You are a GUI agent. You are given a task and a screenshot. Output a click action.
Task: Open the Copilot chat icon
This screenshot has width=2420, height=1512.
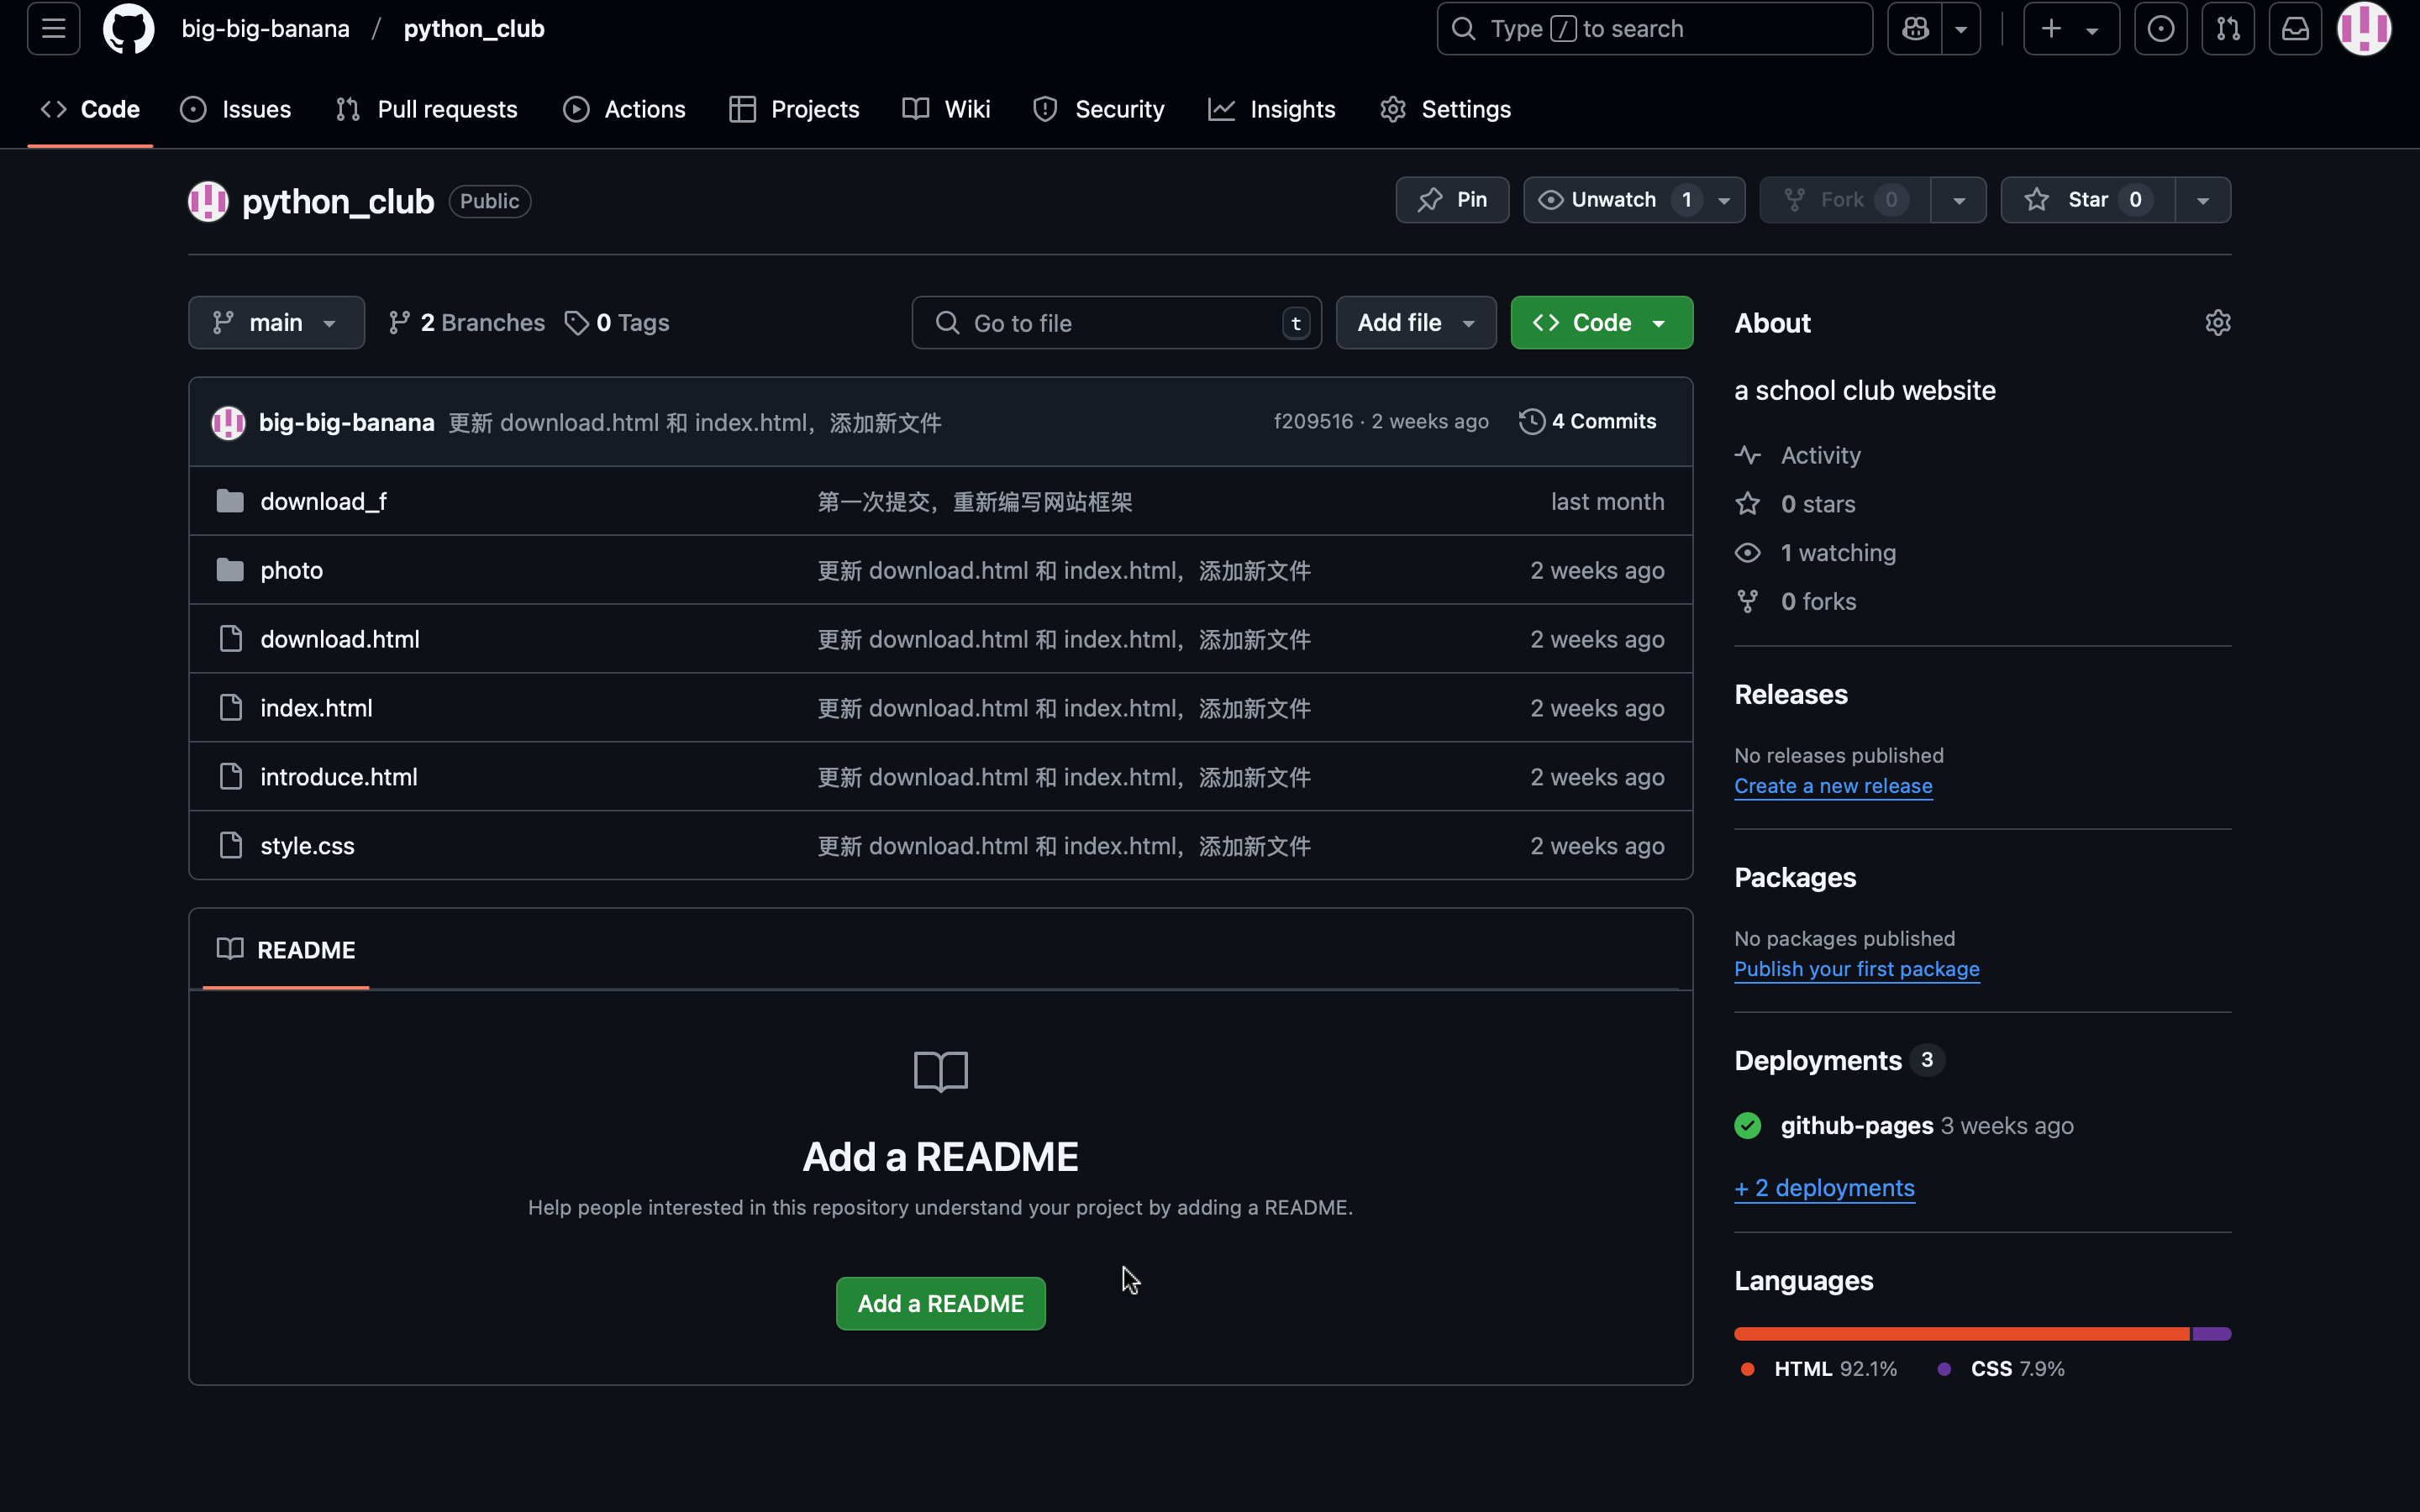1915,28
